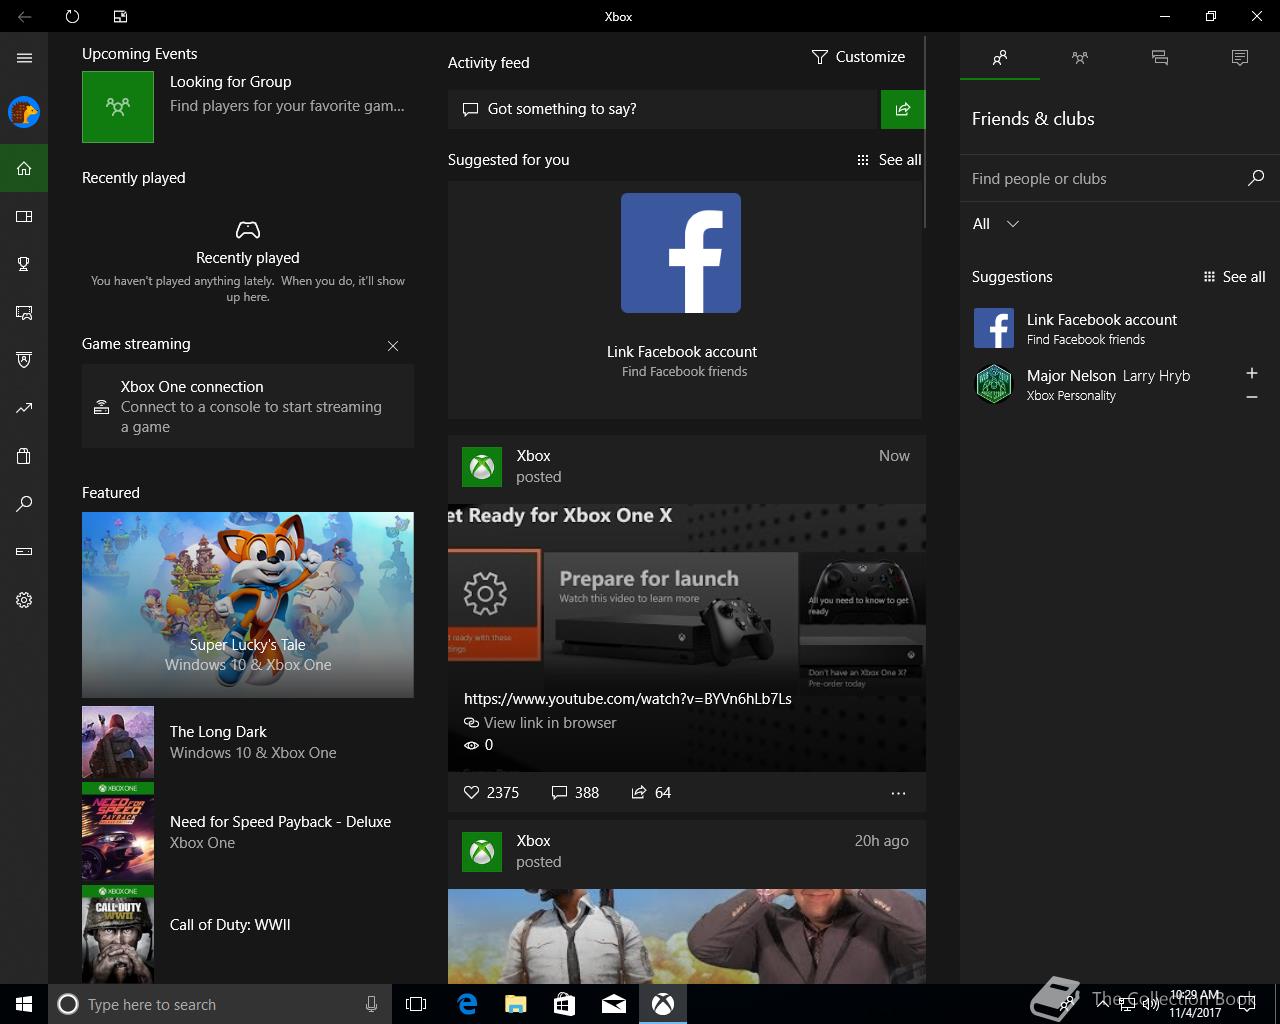This screenshot has width=1280, height=1024.
Task: Open Microsoft Store from taskbar
Action: pyautogui.click(x=565, y=1004)
